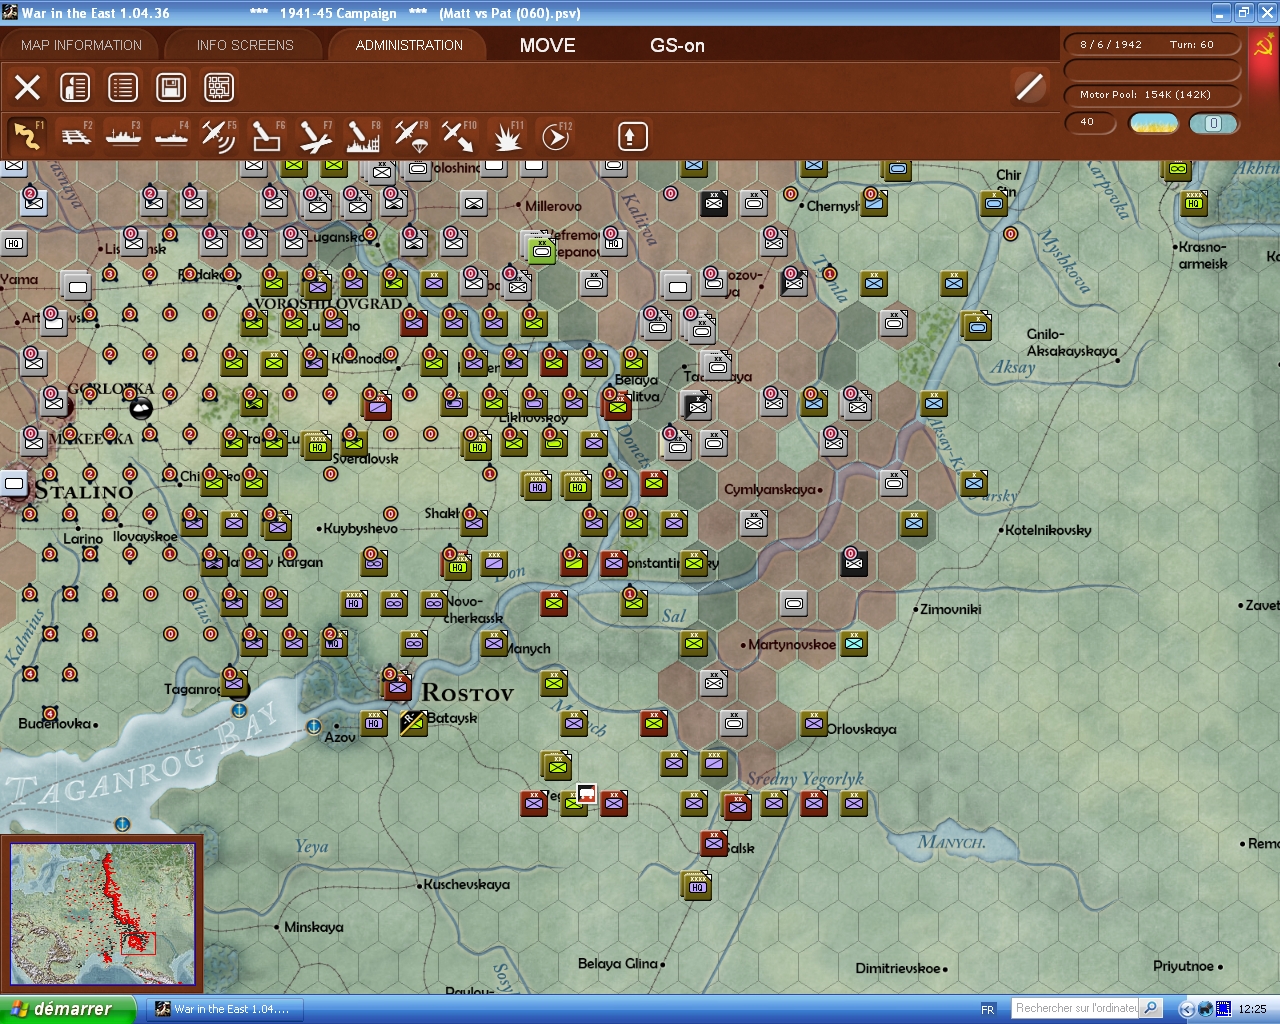Click the round slash icon near date panel

(x=1029, y=87)
